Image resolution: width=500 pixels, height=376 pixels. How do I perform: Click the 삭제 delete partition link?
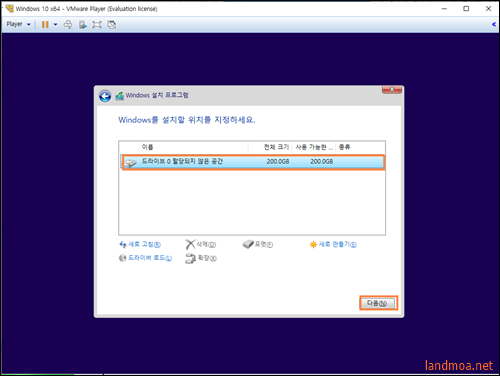[x=201, y=245]
